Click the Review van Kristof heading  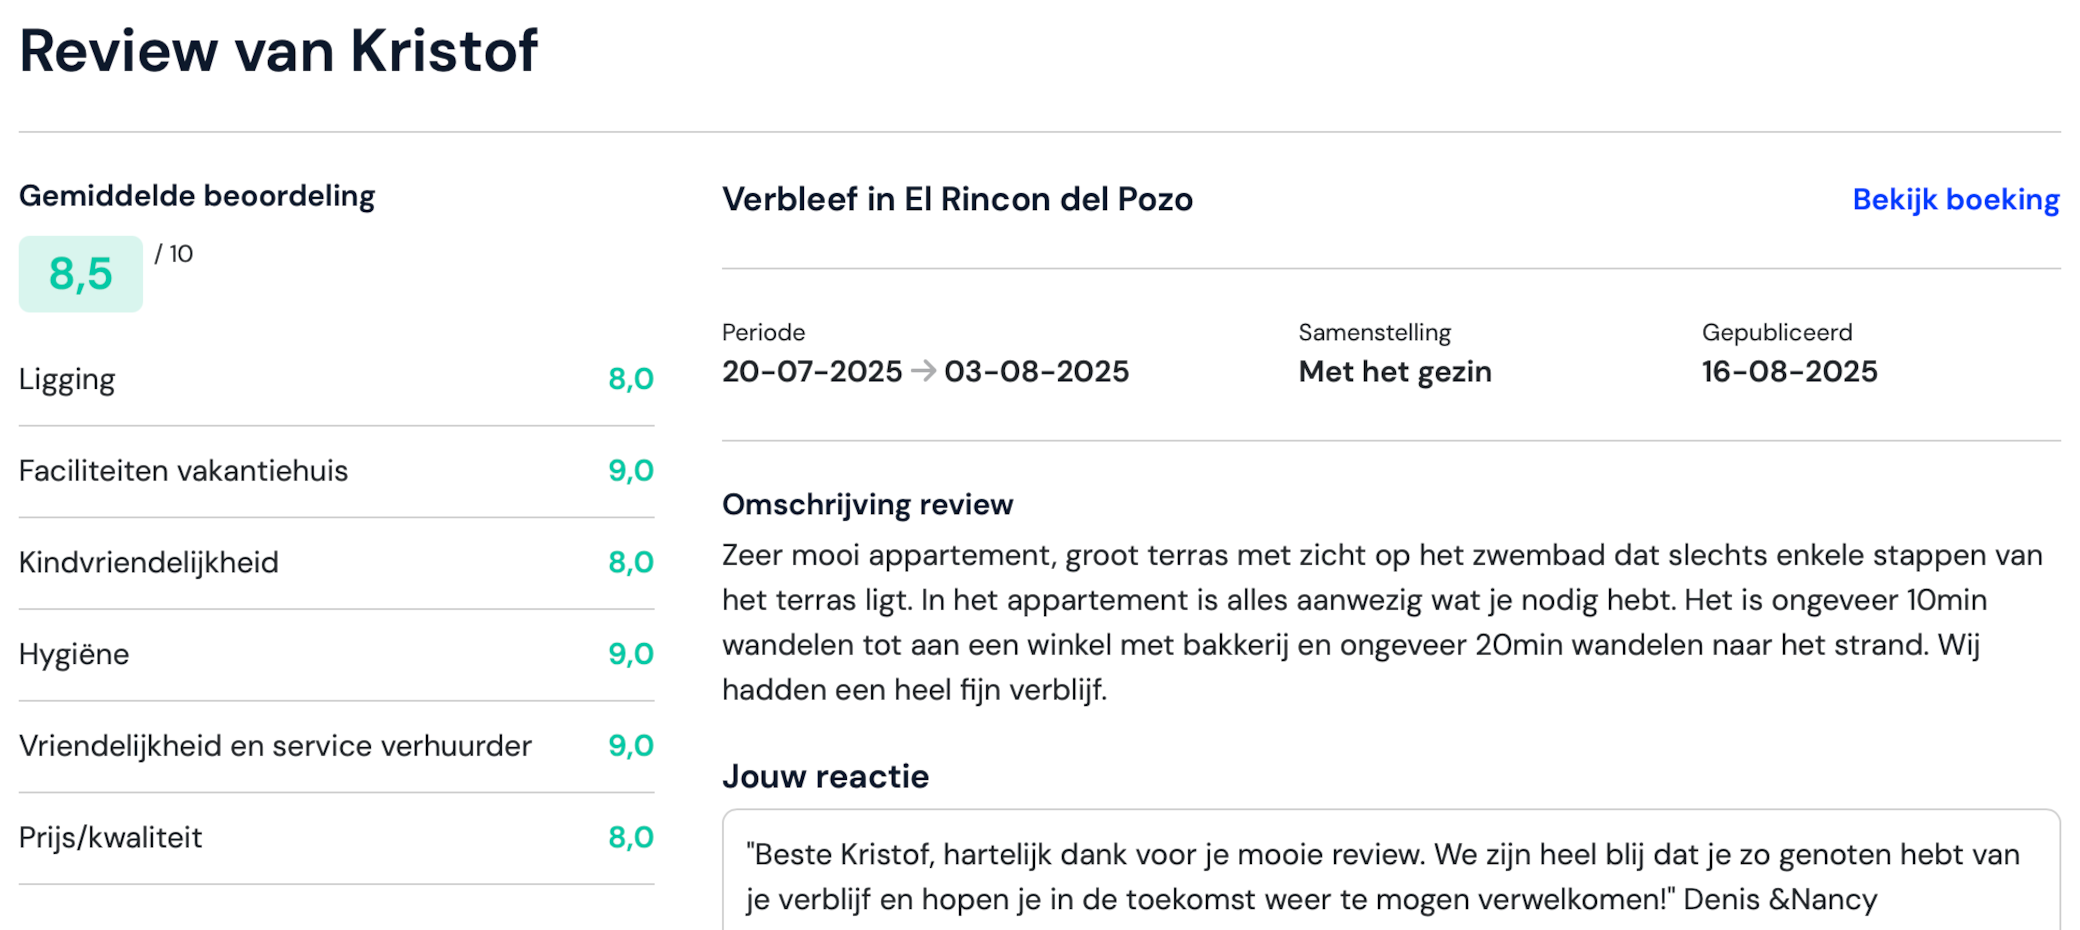tap(278, 51)
